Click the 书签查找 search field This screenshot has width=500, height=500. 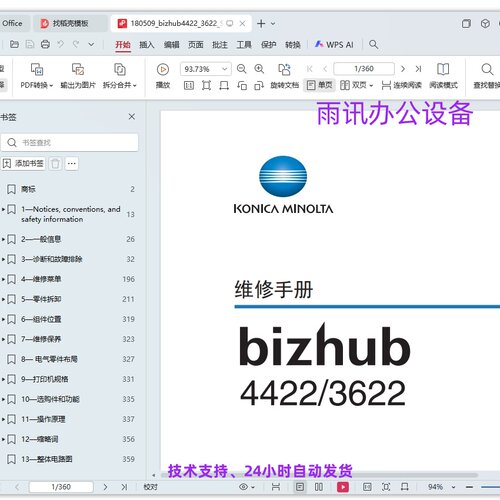pos(70,143)
